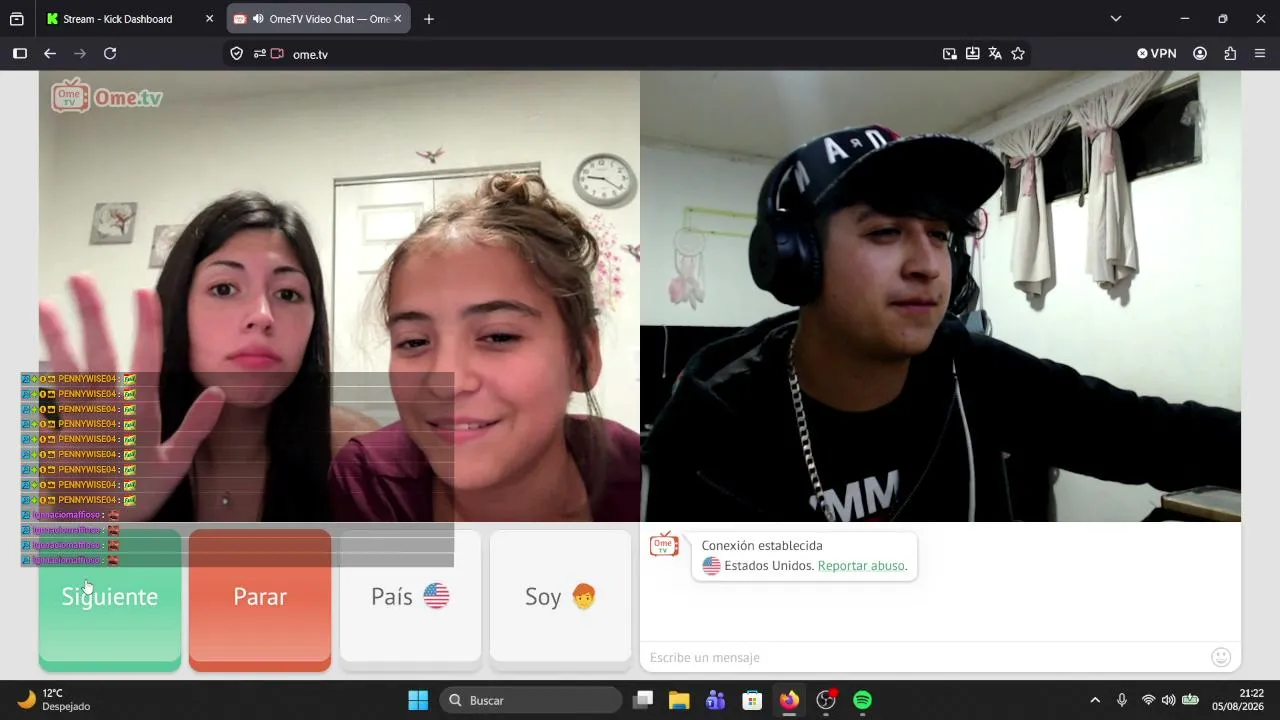Click the message input field
This screenshot has height=720, width=1280.
point(925,657)
